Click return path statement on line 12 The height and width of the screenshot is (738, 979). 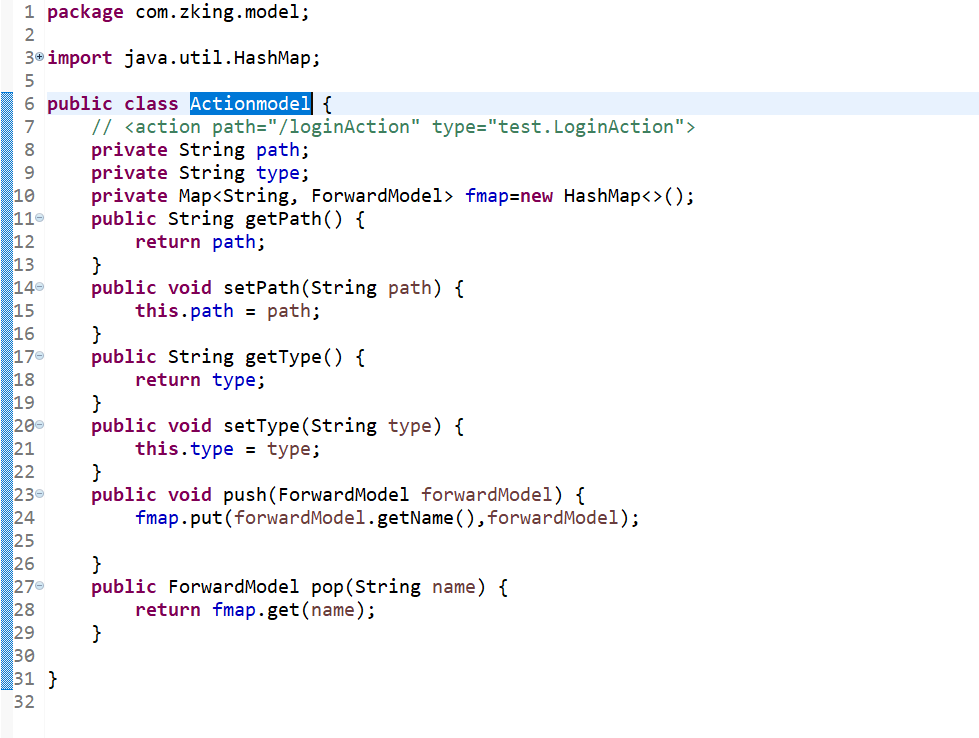200,242
